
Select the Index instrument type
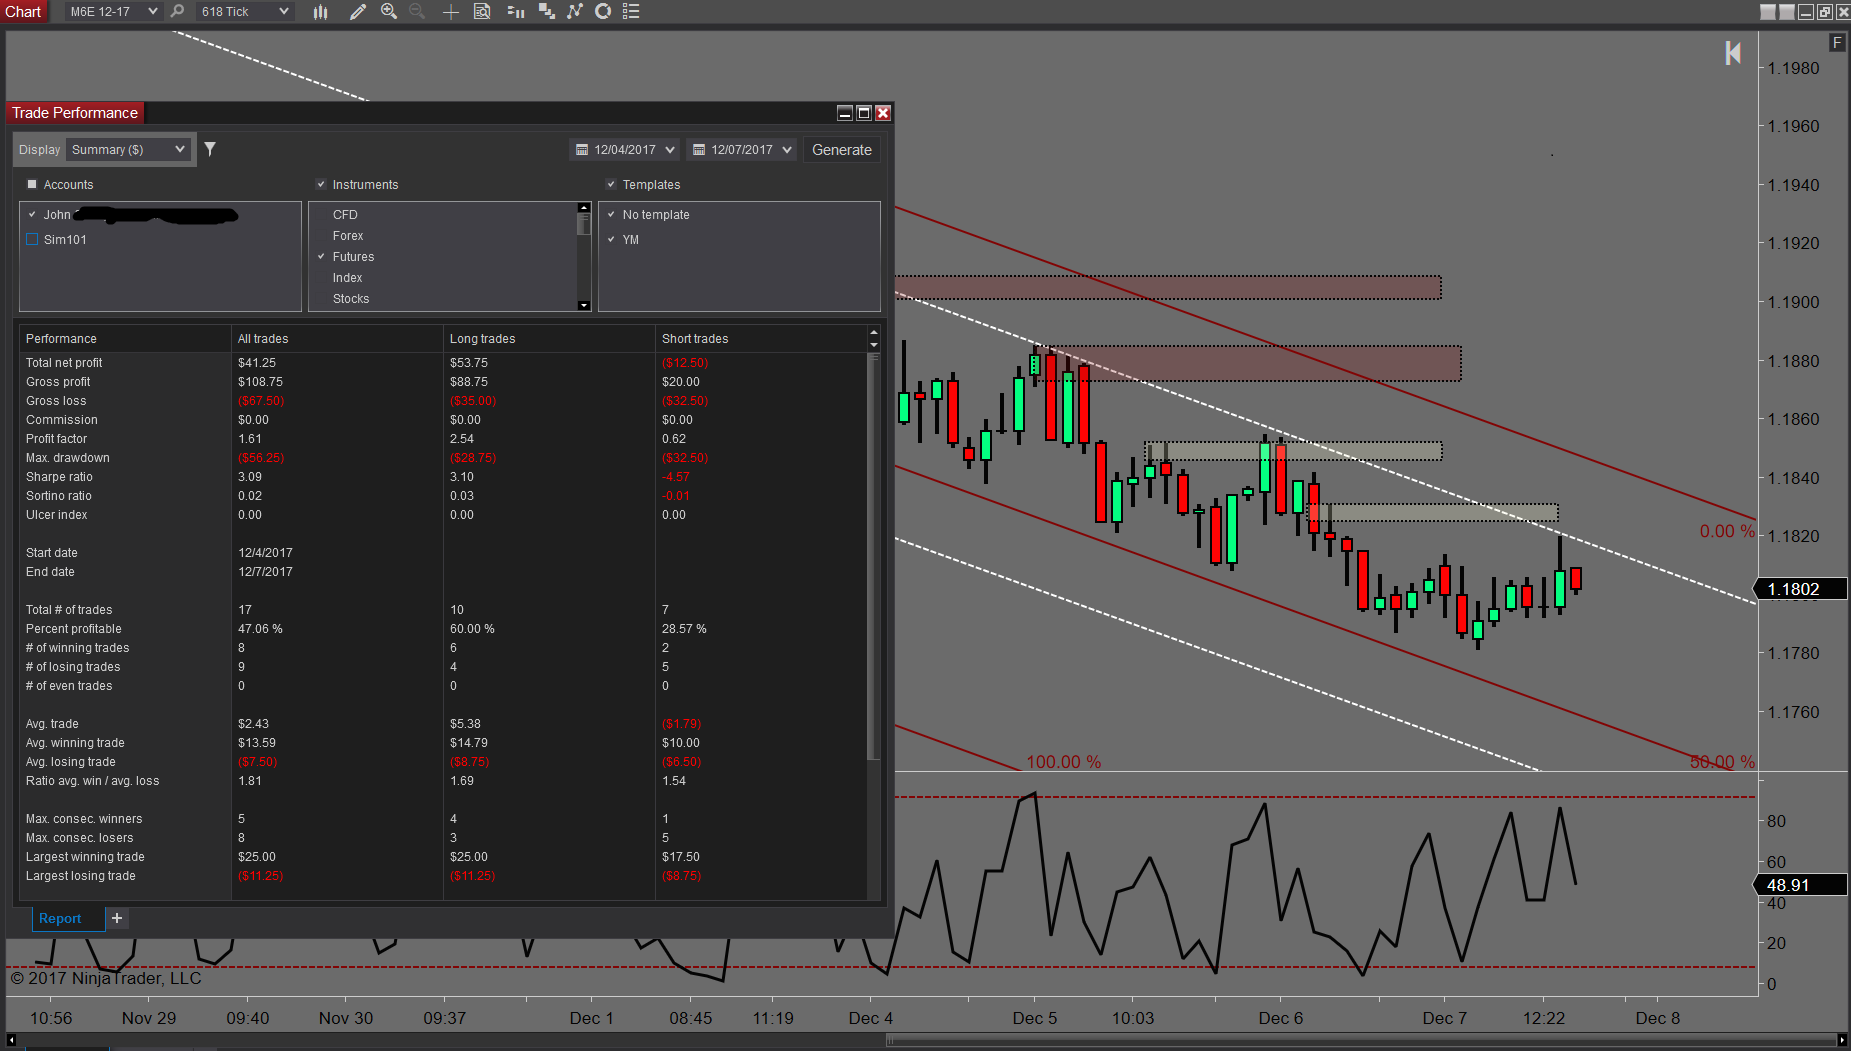[347, 277]
